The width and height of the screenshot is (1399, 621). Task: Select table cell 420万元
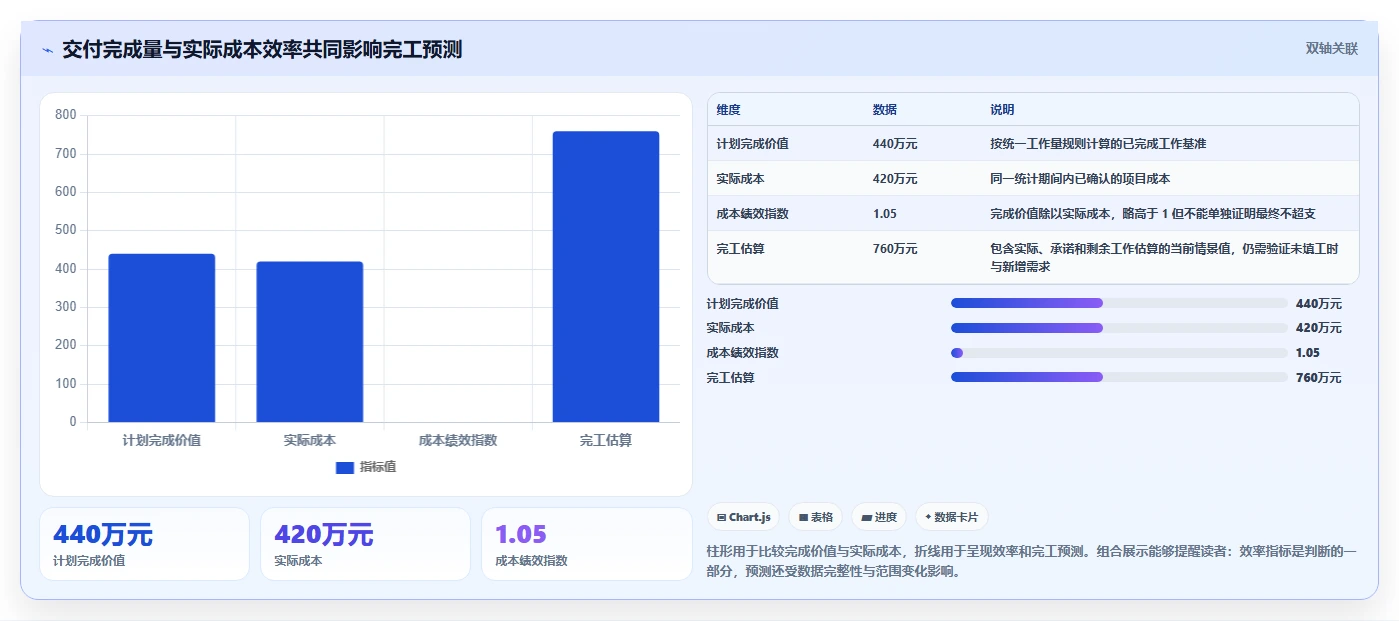895,179
